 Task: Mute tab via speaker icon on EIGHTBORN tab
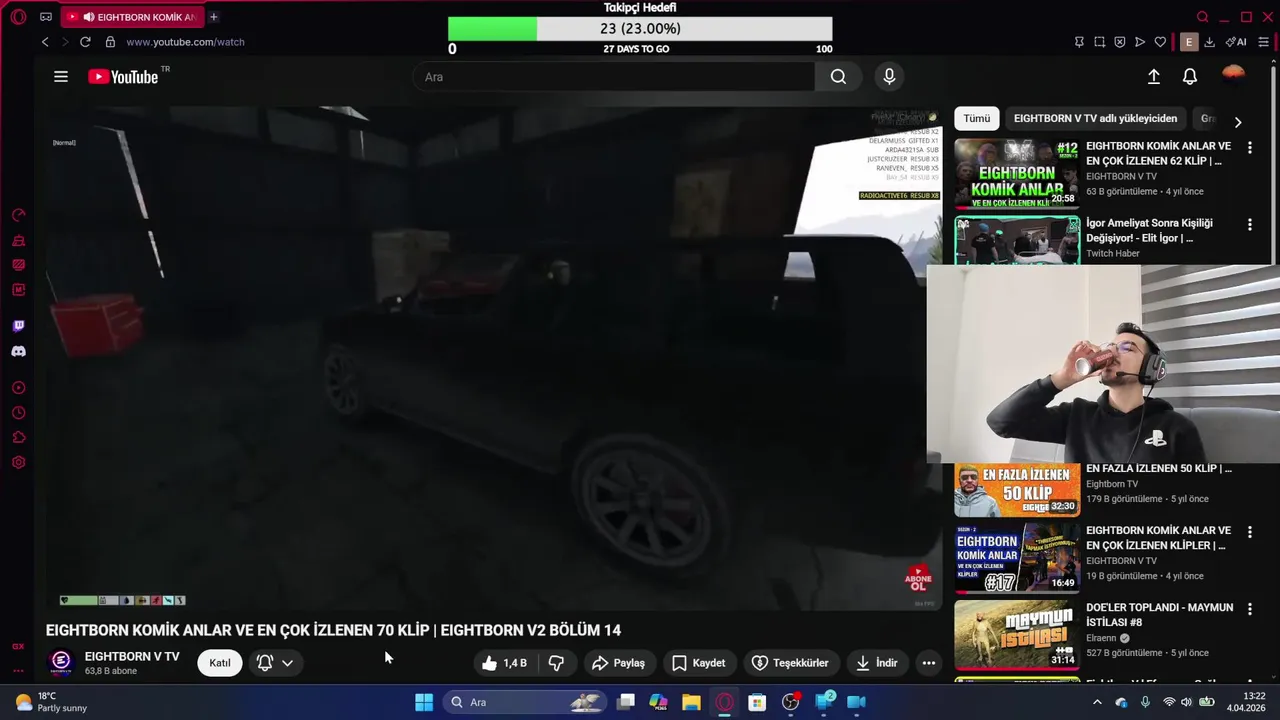[x=89, y=17]
